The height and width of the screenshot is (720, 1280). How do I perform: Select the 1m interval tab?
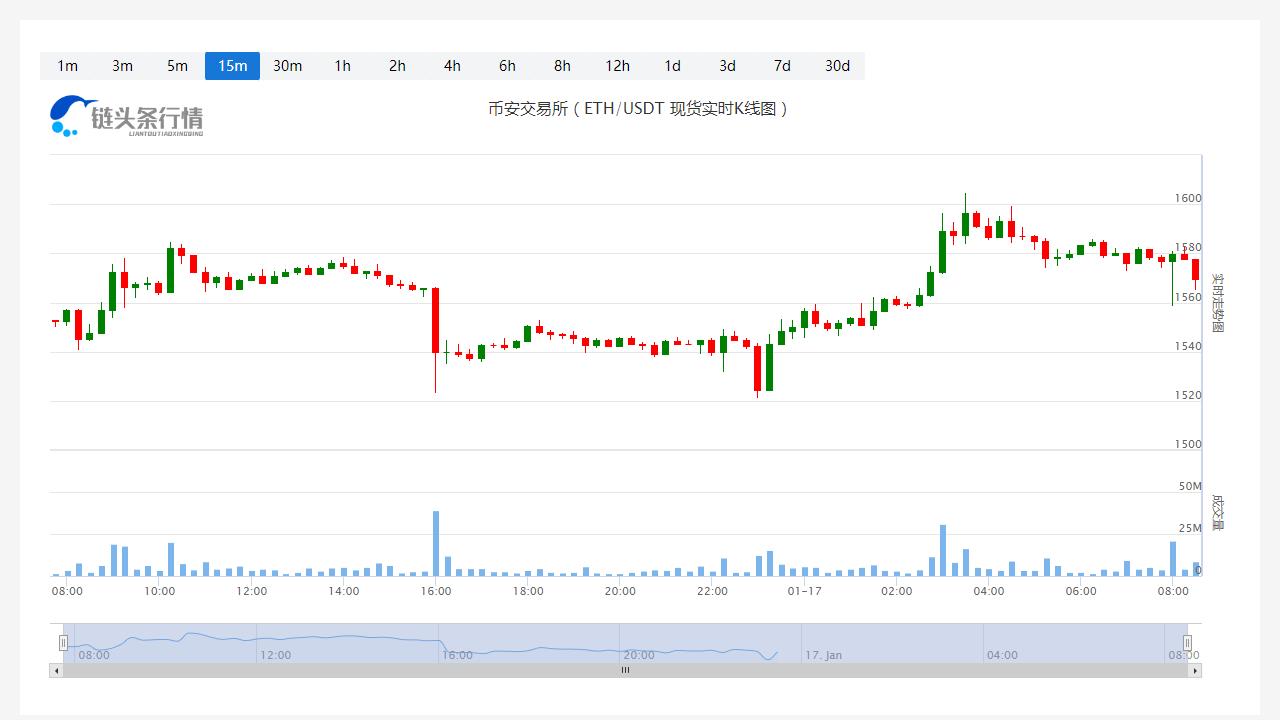67,66
